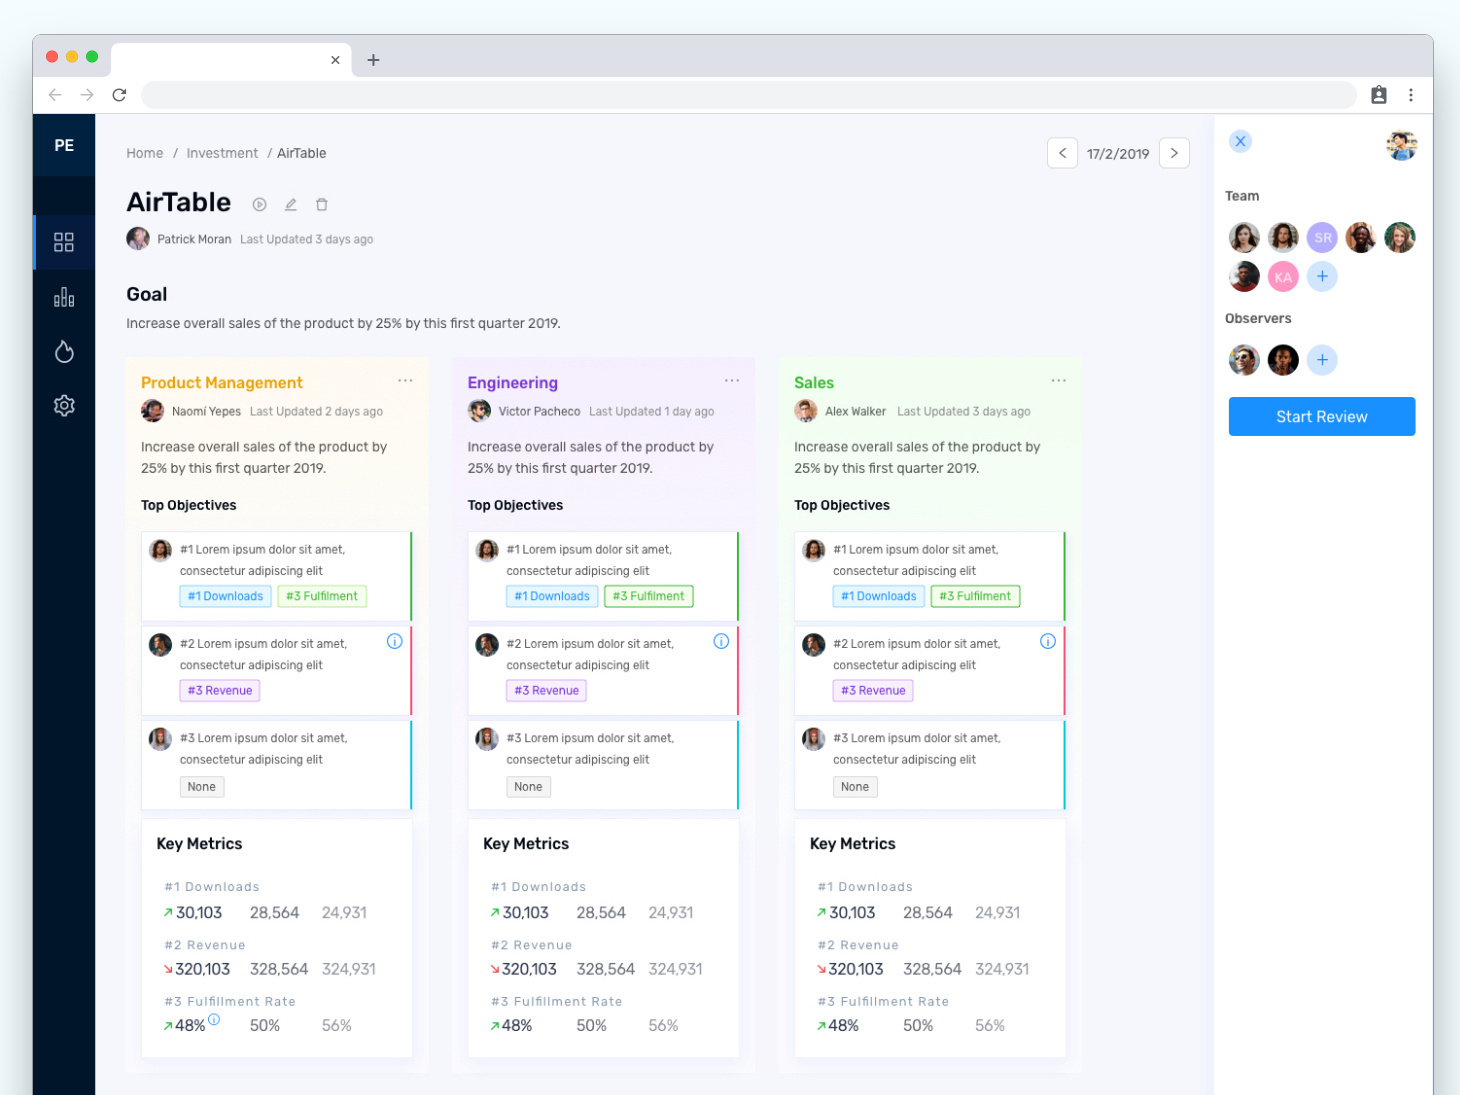Click first observer avatar with sunglasses

1244,360
